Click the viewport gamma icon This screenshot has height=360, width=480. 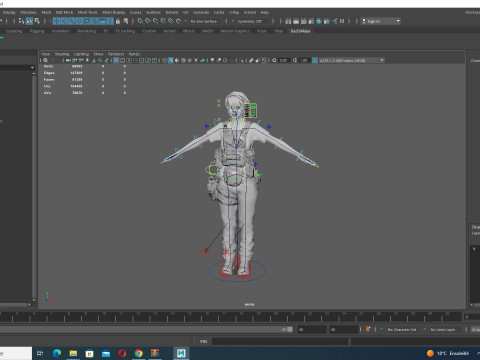click(295, 60)
